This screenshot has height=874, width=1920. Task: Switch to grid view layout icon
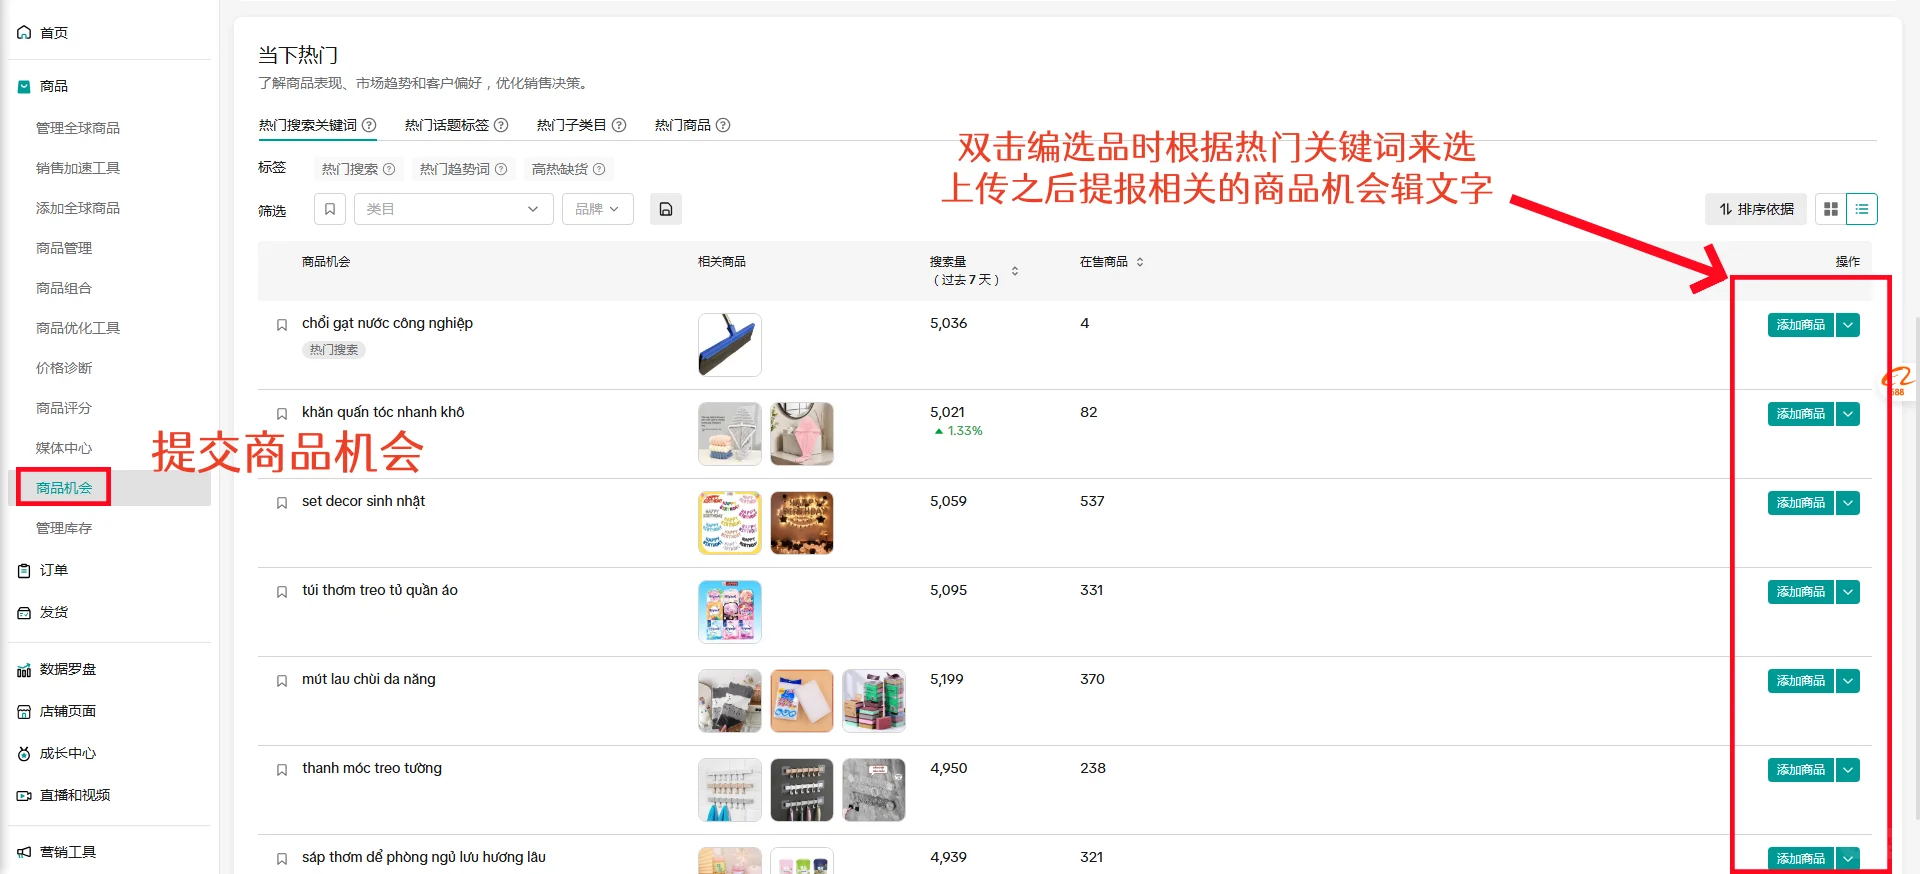coord(1830,209)
